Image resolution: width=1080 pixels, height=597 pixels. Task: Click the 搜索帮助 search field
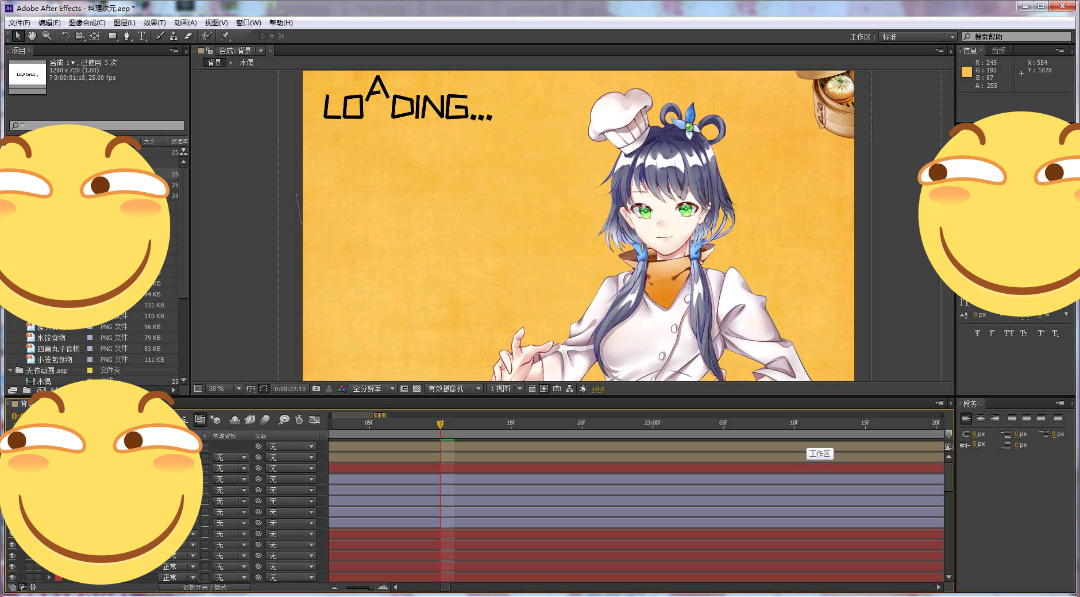click(x=1018, y=36)
